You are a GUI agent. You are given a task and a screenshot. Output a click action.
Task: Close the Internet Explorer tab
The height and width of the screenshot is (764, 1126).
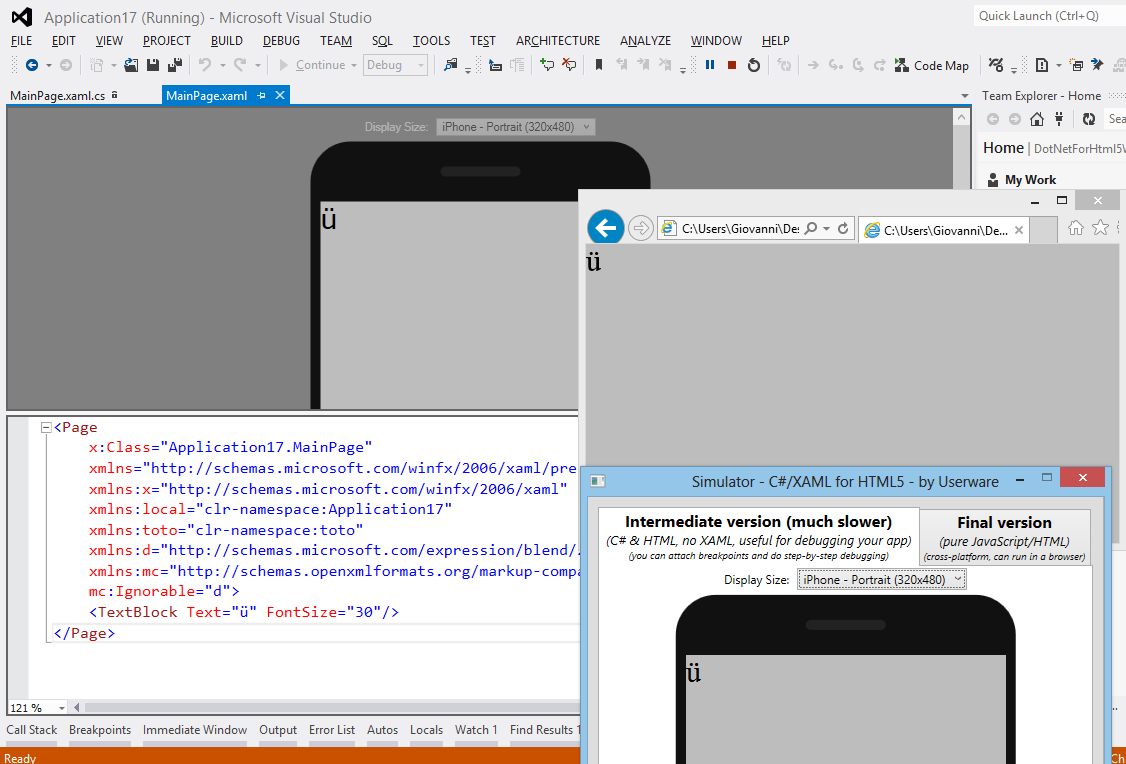click(x=1018, y=230)
